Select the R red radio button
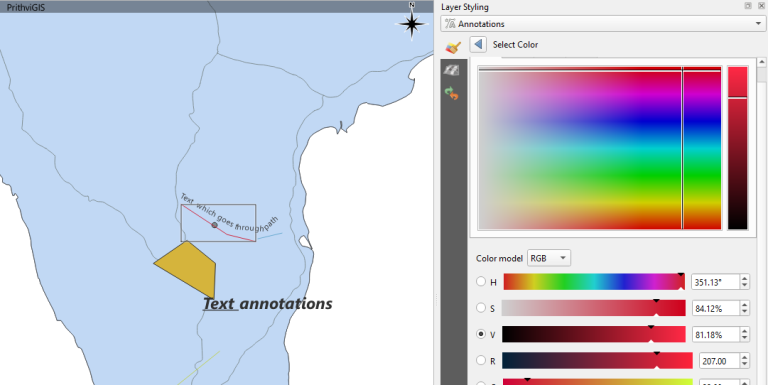768x385 pixels. pyautogui.click(x=481, y=361)
